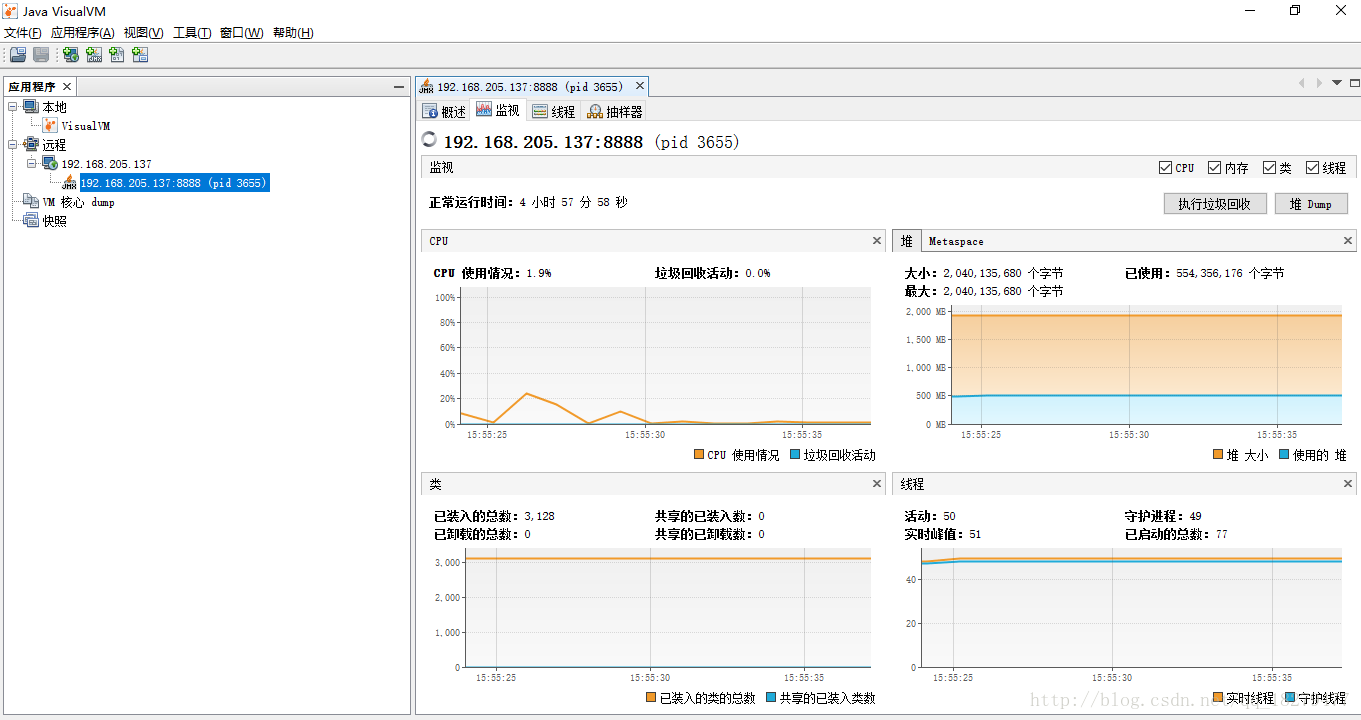This screenshot has height=720, width=1361.
Task: Click the blue 使用的 堆 legend swatch
Action: tap(1284, 455)
